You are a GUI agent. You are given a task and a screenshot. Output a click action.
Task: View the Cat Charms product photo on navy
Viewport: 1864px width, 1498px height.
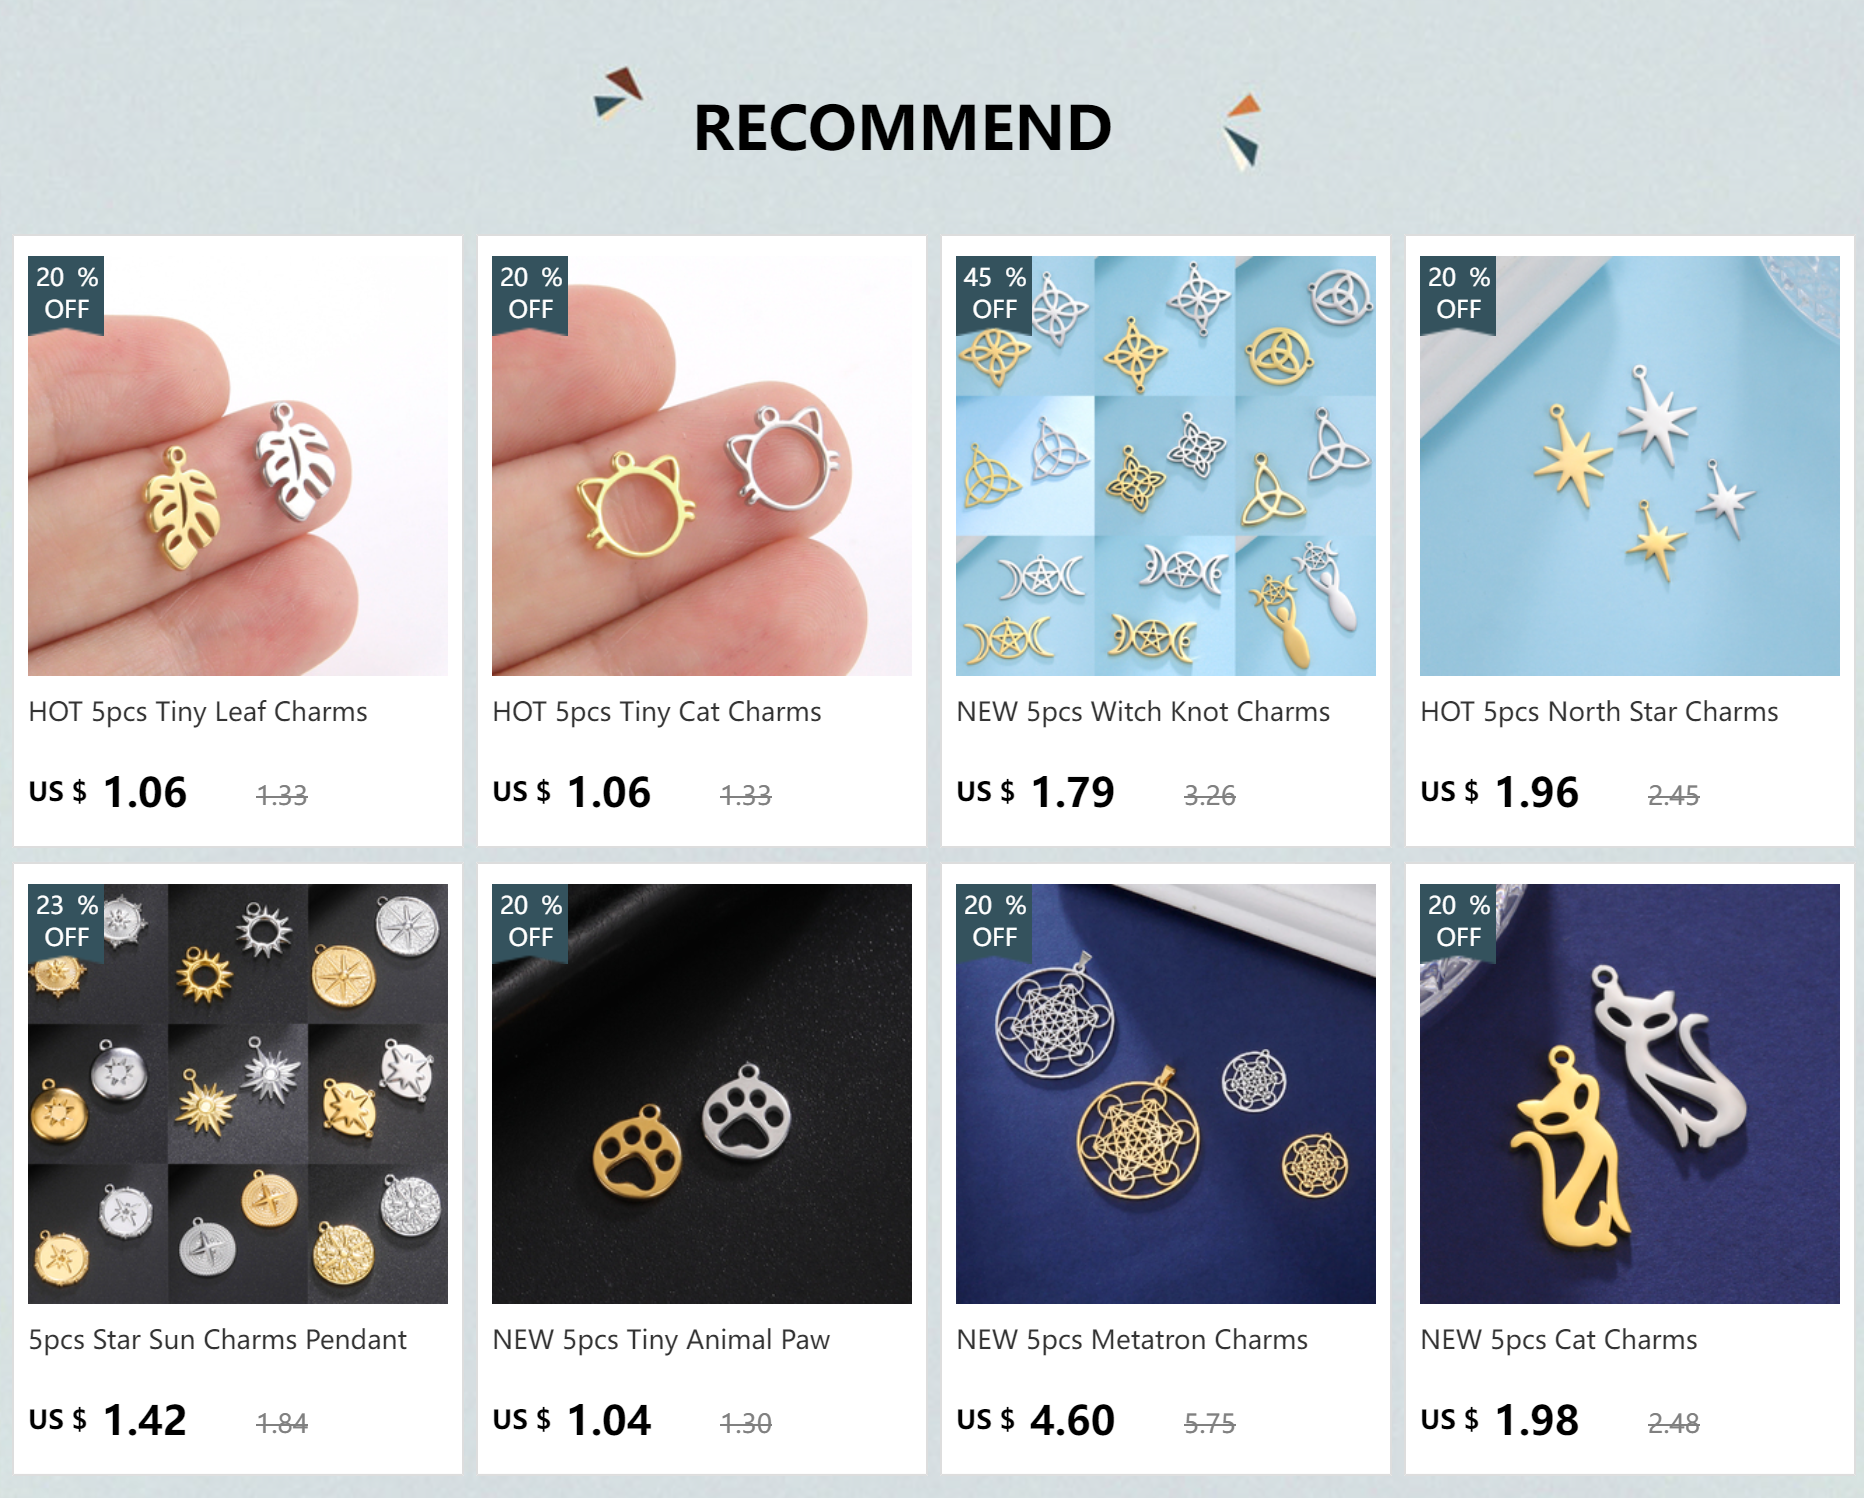click(x=1630, y=1094)
